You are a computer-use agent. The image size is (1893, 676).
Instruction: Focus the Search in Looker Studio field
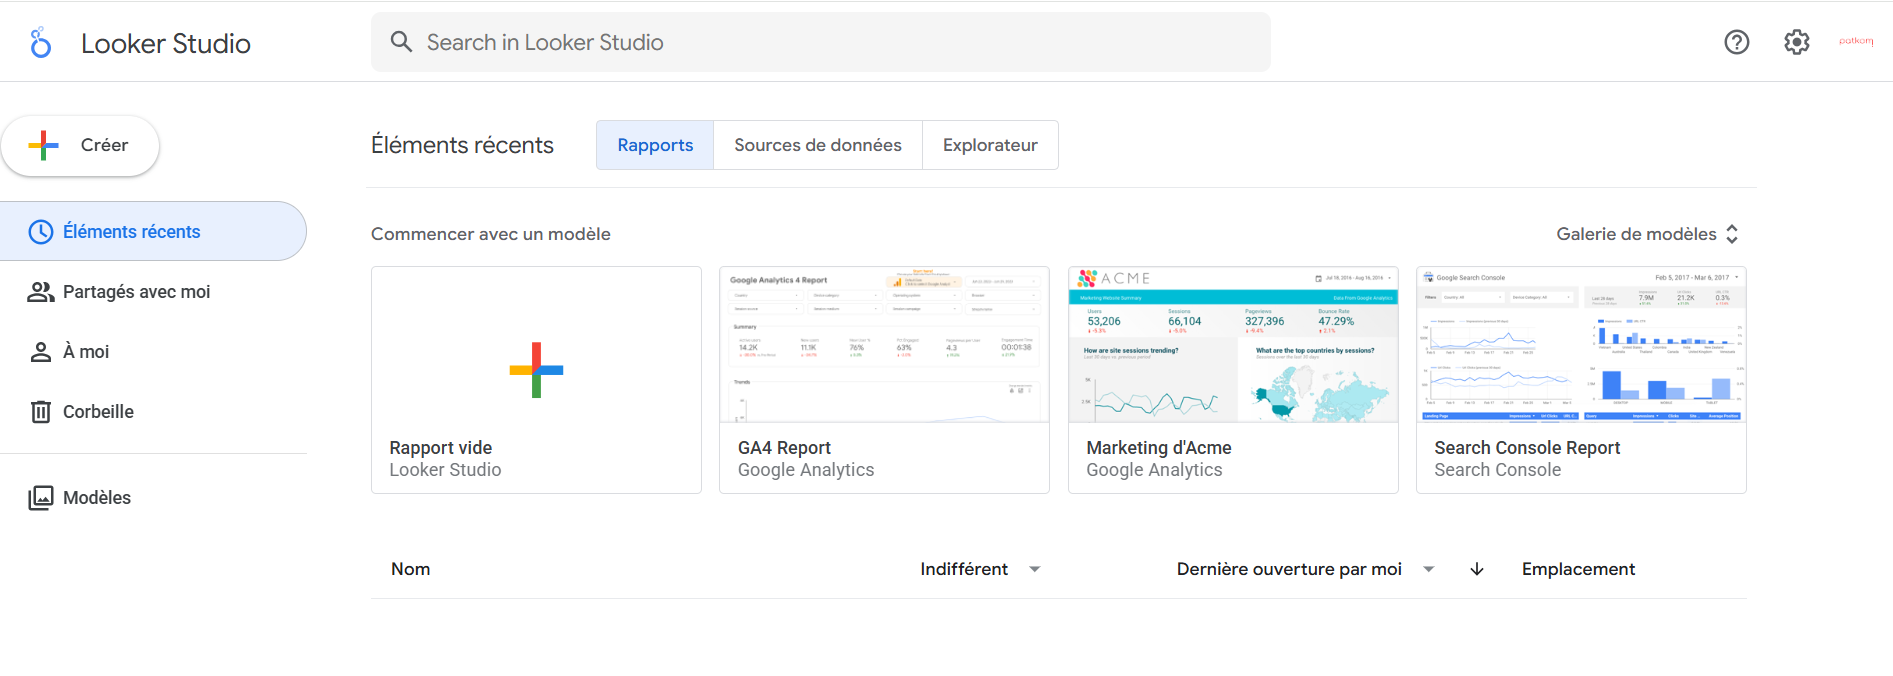[x=821, y=42]
